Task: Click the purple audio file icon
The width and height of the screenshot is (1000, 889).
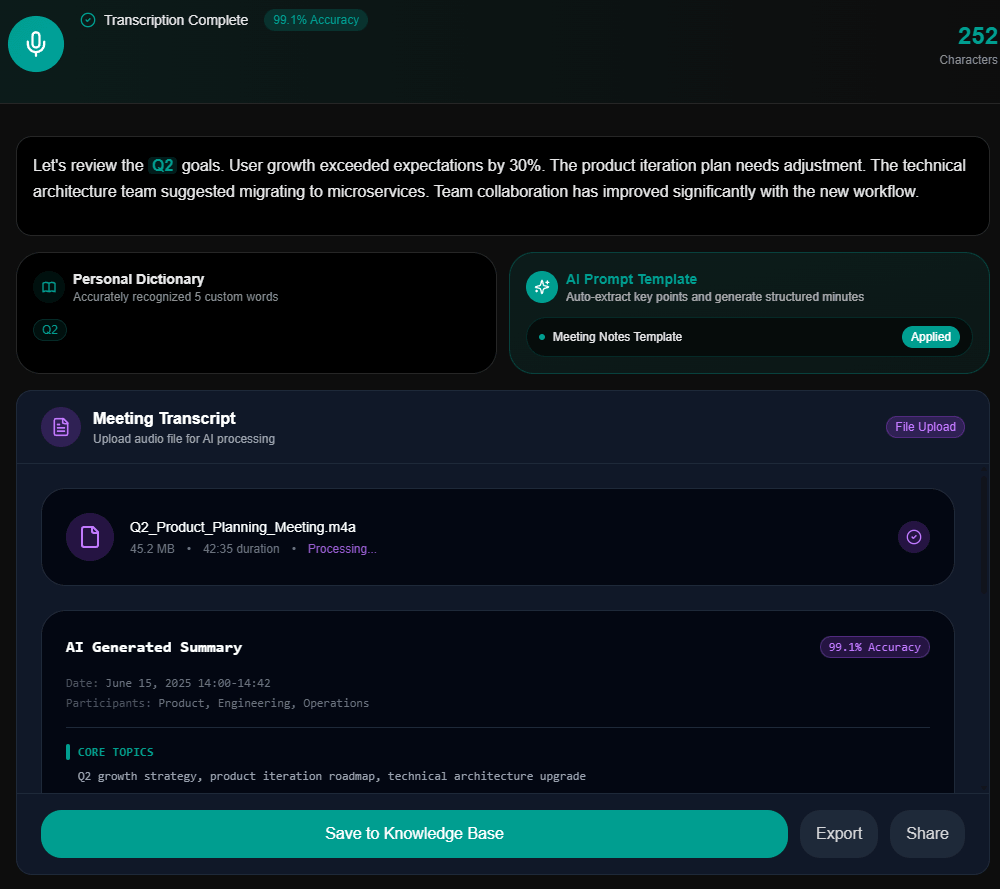Action: click(x=90, y=537)
